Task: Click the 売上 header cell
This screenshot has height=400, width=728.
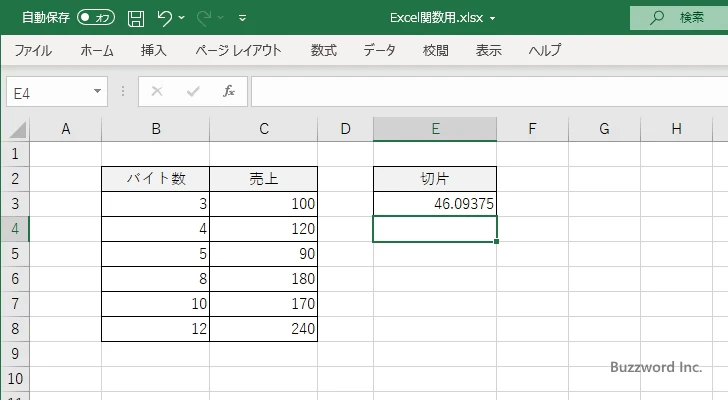Action: pos(264,179)
